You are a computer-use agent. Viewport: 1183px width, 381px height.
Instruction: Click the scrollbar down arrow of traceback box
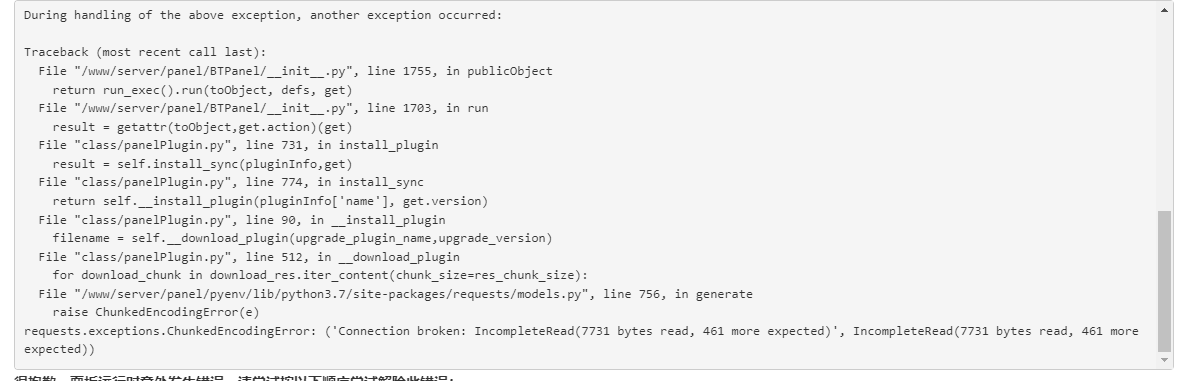pos(1164,360)
